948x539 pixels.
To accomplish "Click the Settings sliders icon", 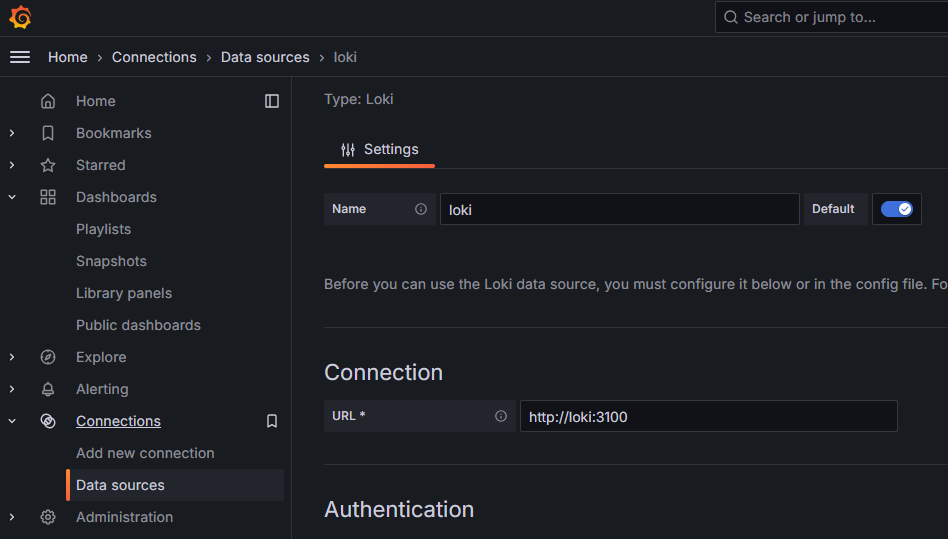I will click(348, 150).
